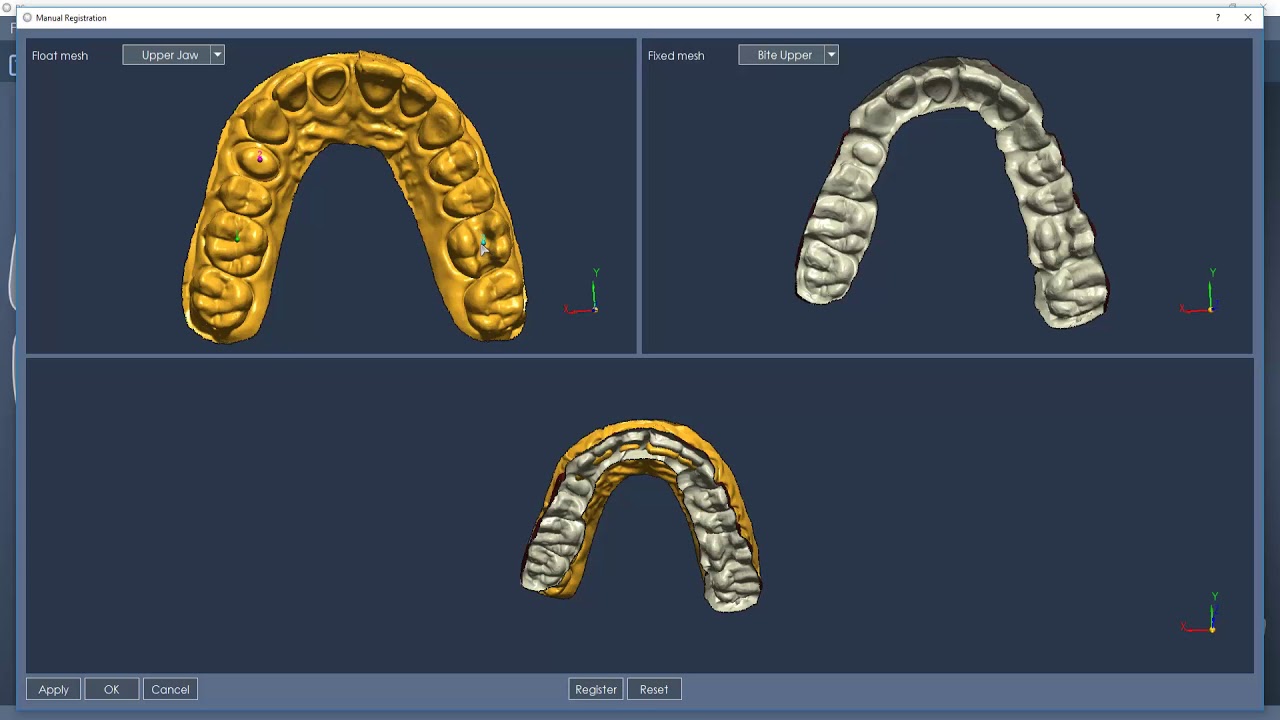Open the Float mesh Upper Jaw dropdown

click(x=173, y=55)
